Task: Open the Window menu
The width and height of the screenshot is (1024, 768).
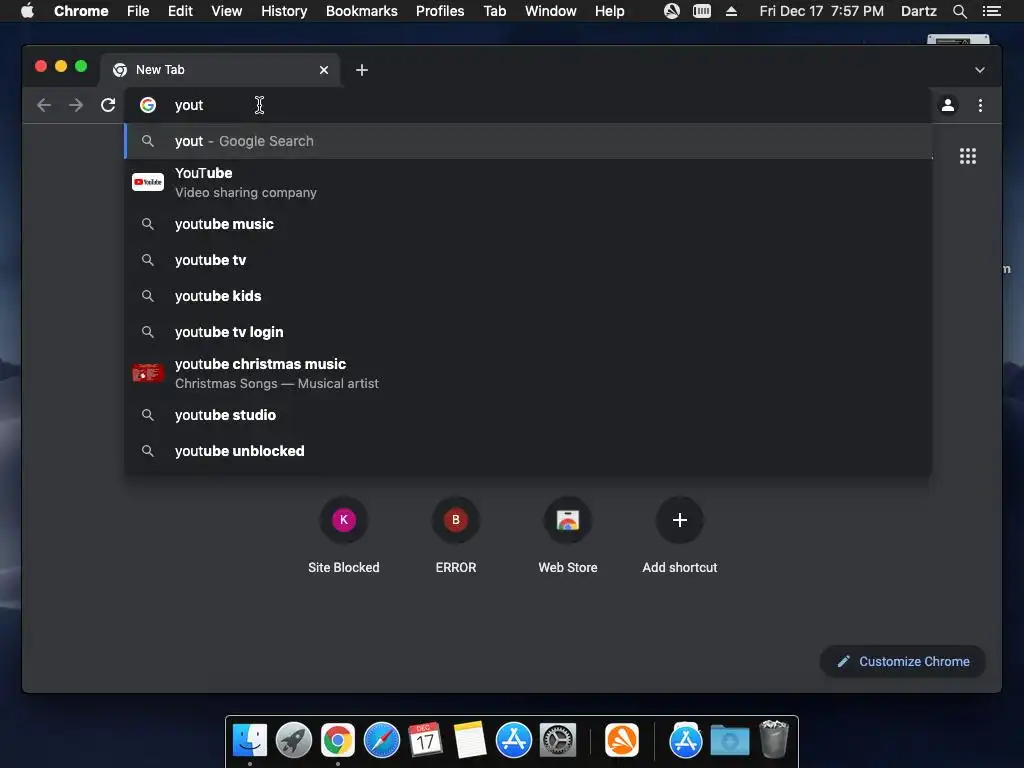Action: (551, 11)
